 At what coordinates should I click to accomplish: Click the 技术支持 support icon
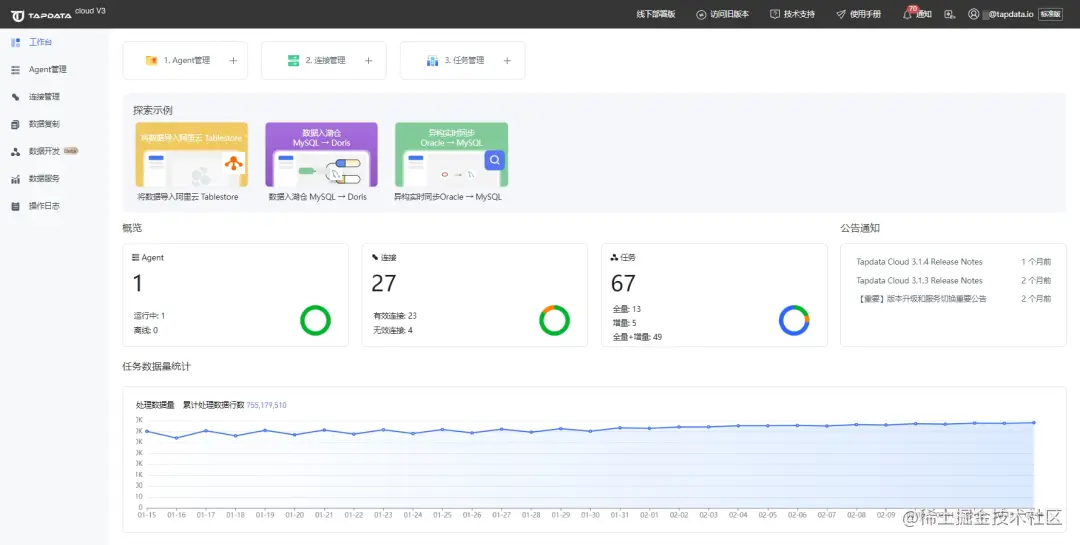coord(775,14)
